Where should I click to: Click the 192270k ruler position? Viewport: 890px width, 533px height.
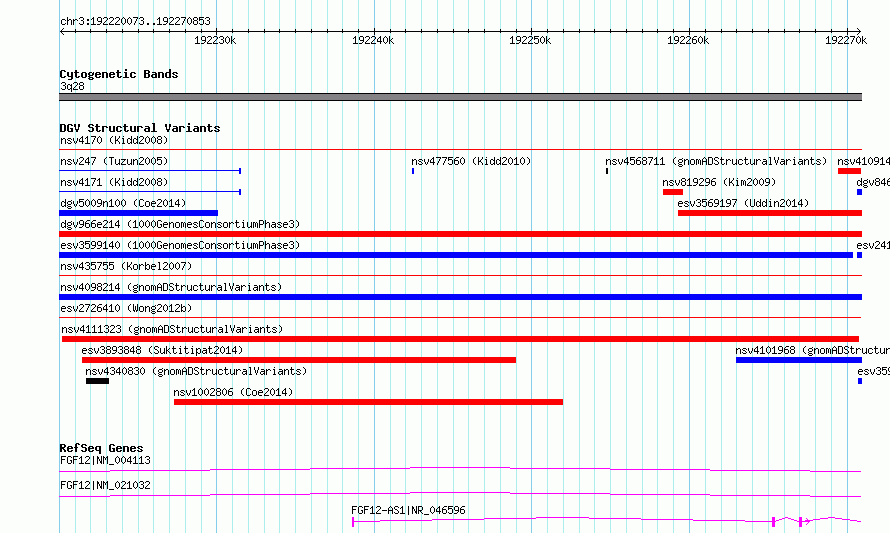(x=846, y=40)
